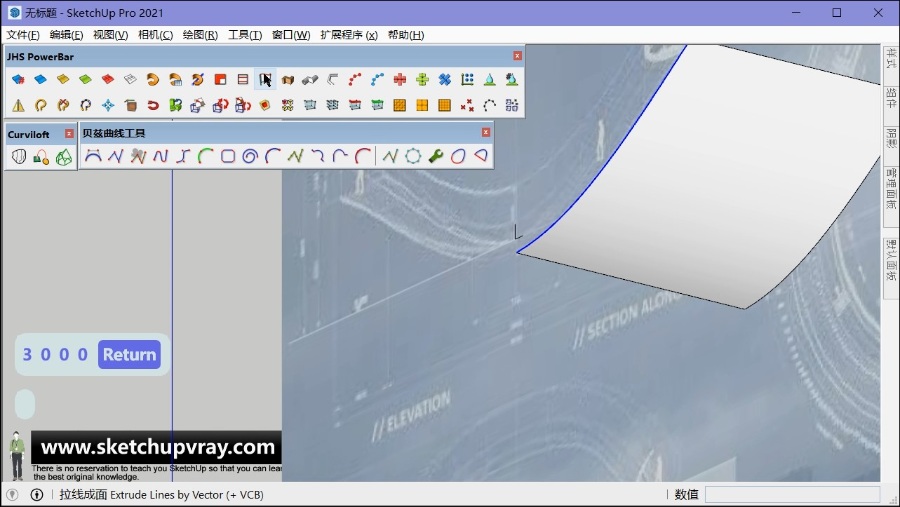Select the spiral tool in Bezier toolbar
The width and height of the screenshot is (900, 507).
pyautogui.click(x=250, y=156)
